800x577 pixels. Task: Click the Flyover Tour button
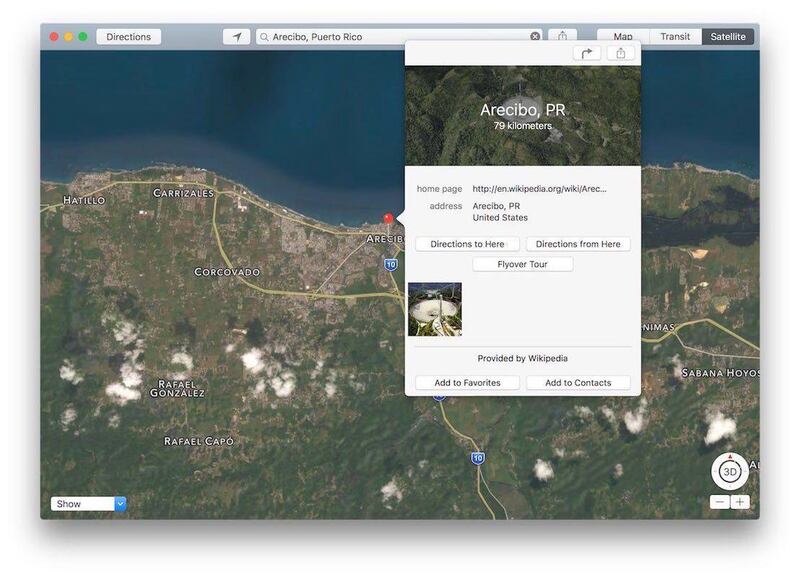click(x=523, y=264)
